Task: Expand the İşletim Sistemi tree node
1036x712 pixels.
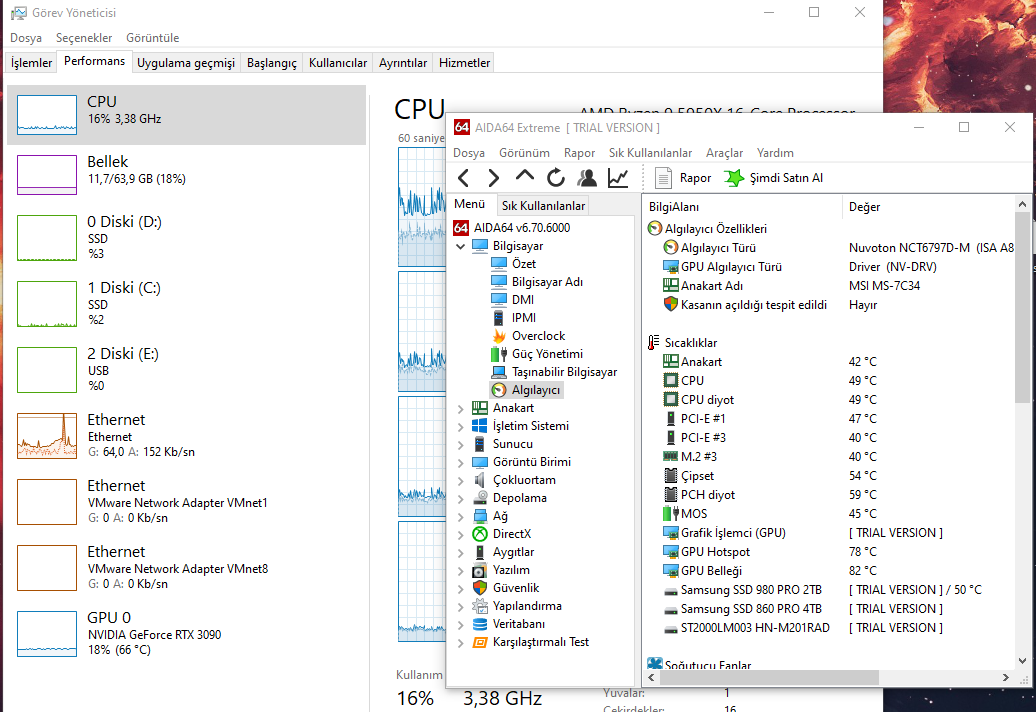Action: tap(461, 427)
